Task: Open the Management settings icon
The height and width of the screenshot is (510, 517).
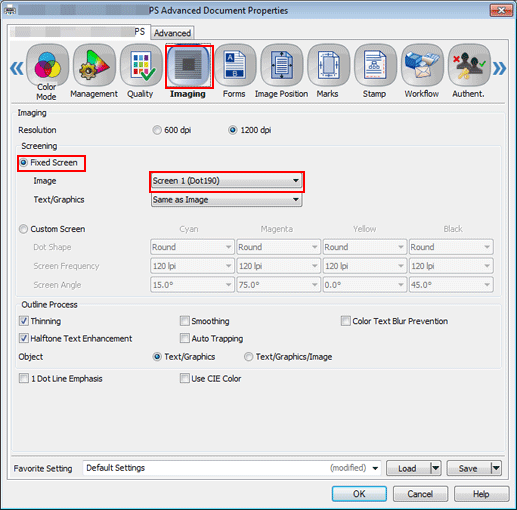Action: pos(94,66)
